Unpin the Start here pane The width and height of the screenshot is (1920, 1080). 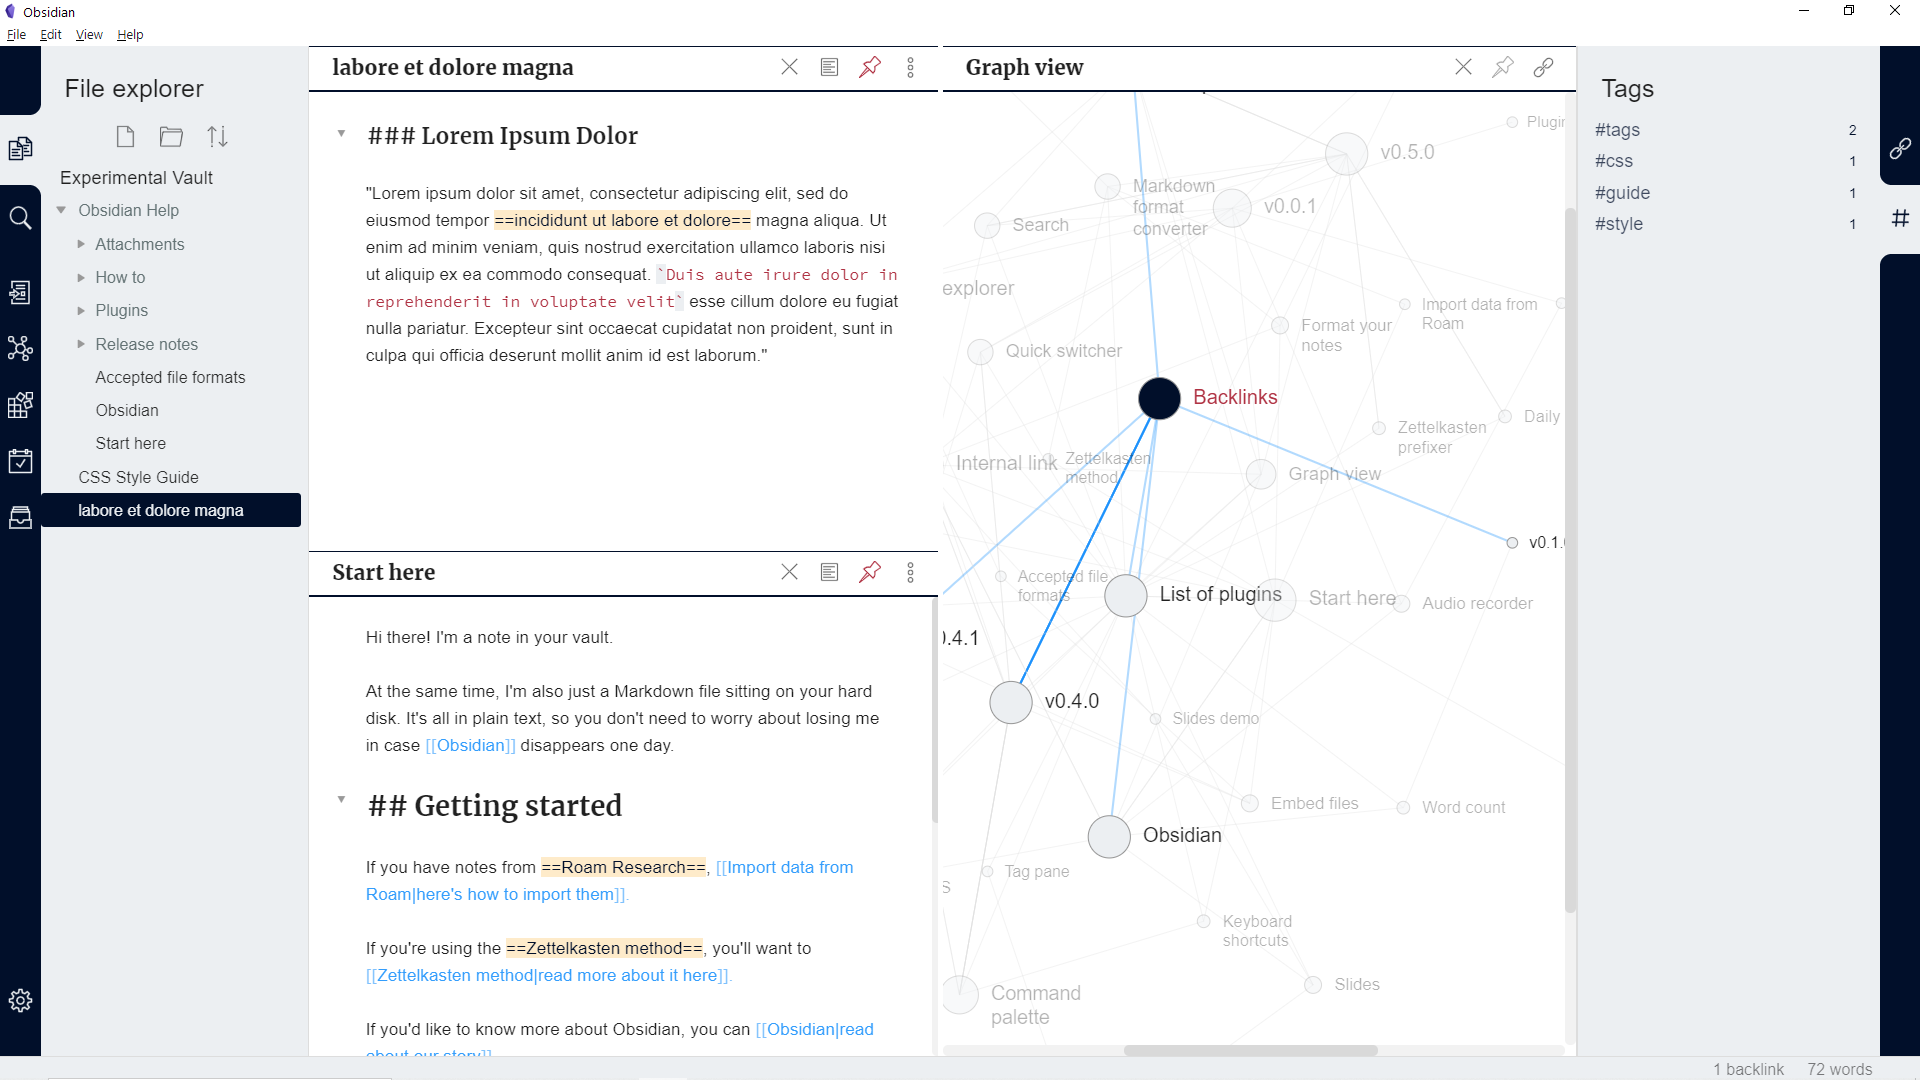(870, 572)
